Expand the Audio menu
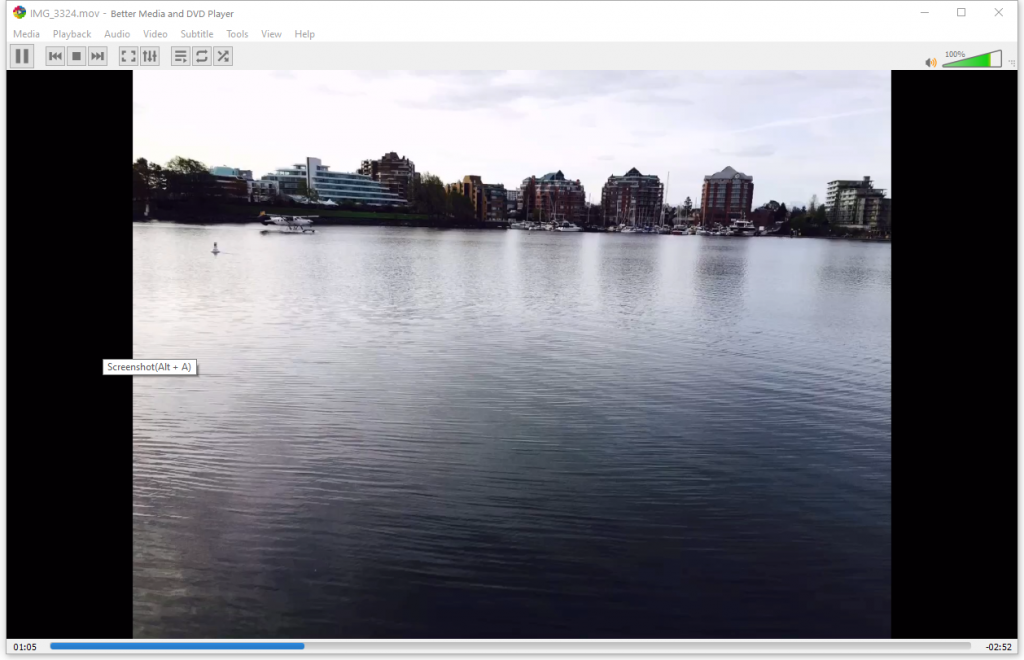 [117, 34]
